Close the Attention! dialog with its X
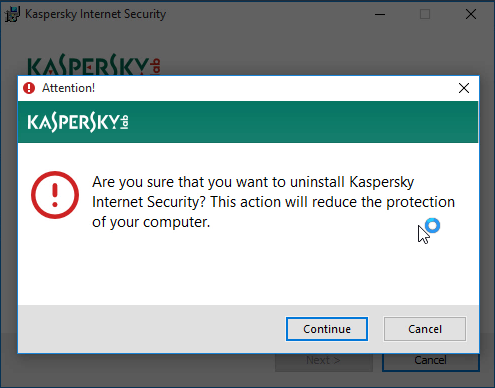 [x=464, y=88]
